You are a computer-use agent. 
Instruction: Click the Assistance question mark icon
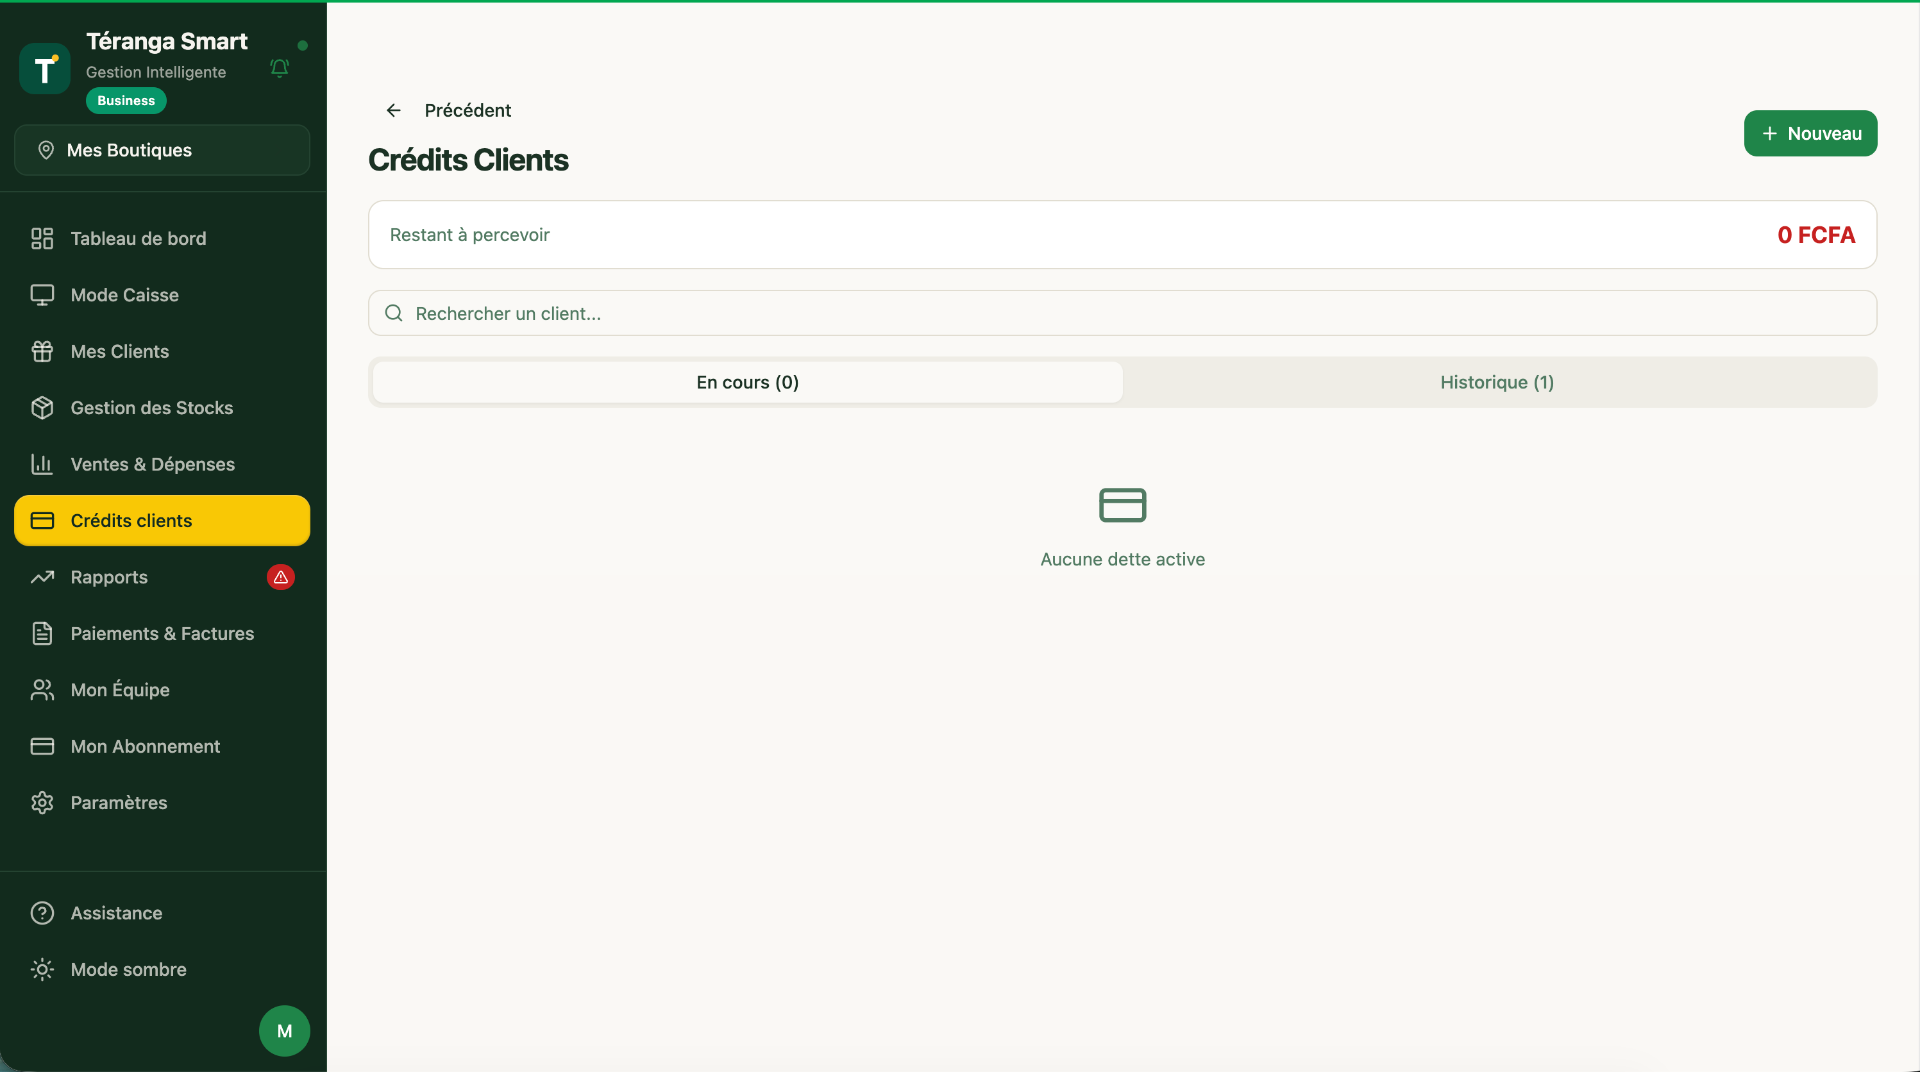click(42, 913)
